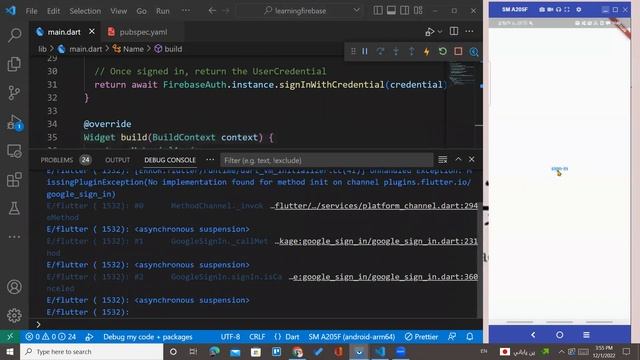Open the File menu
Image resolution: width=640 pixels, height=360 pixels.
click(x=31, y=11)
